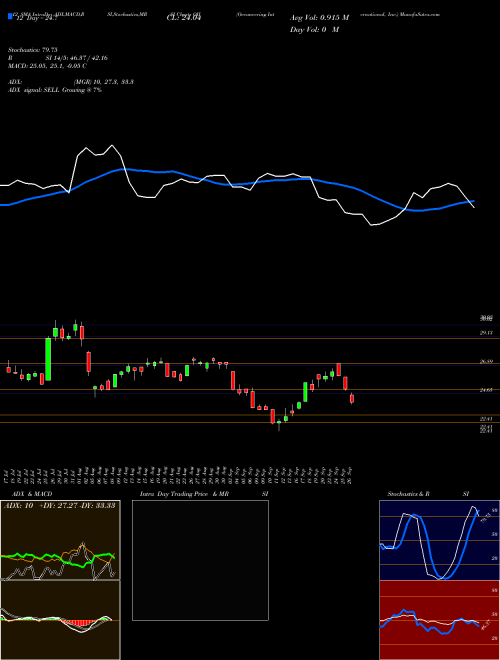Click the 26.39 price axis label
Image resolution: width=500 pixels, height=660 pixels.
(x=487, y=362)
